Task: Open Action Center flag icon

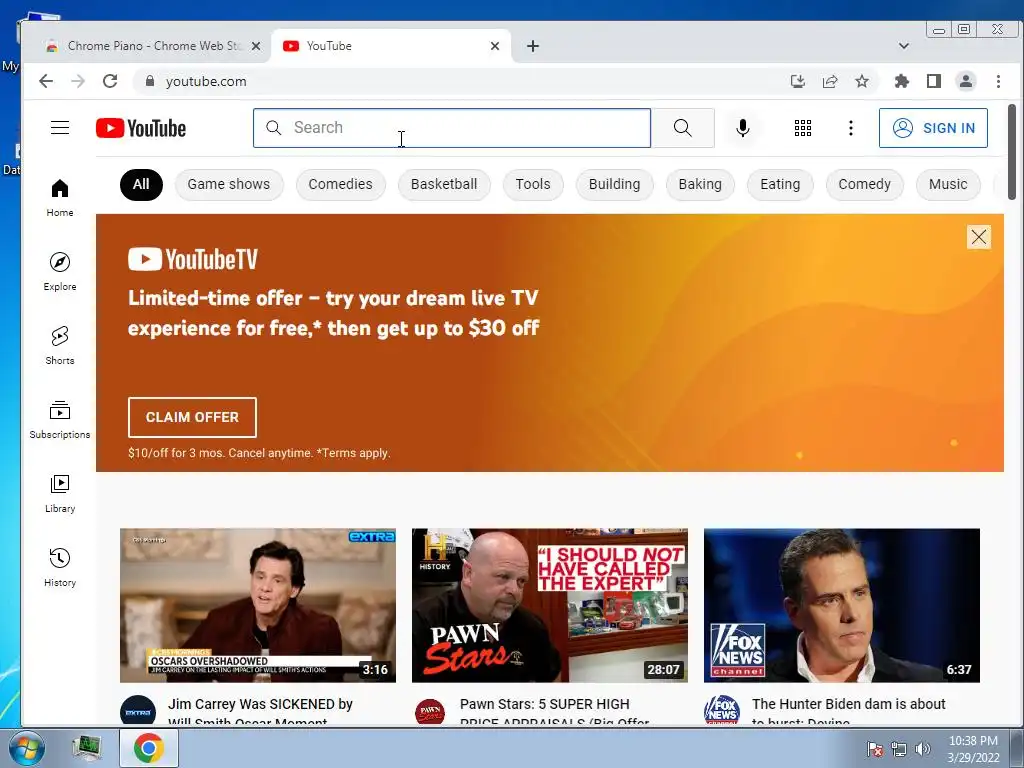Action: click(875, 749)
